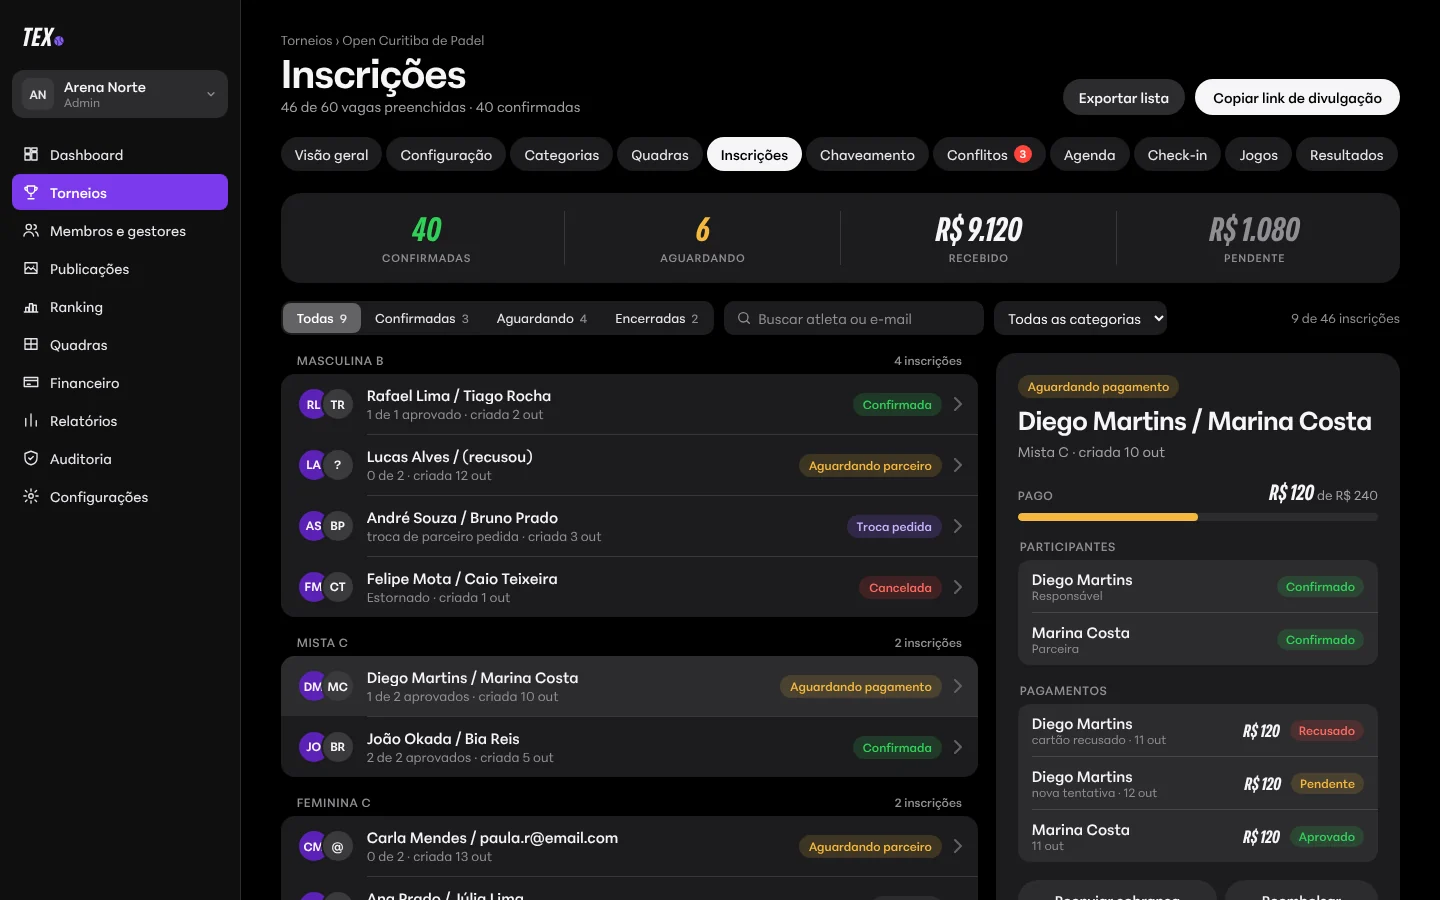
Task: Show Encerradas registrations only
Action: (x=656, y=318)
